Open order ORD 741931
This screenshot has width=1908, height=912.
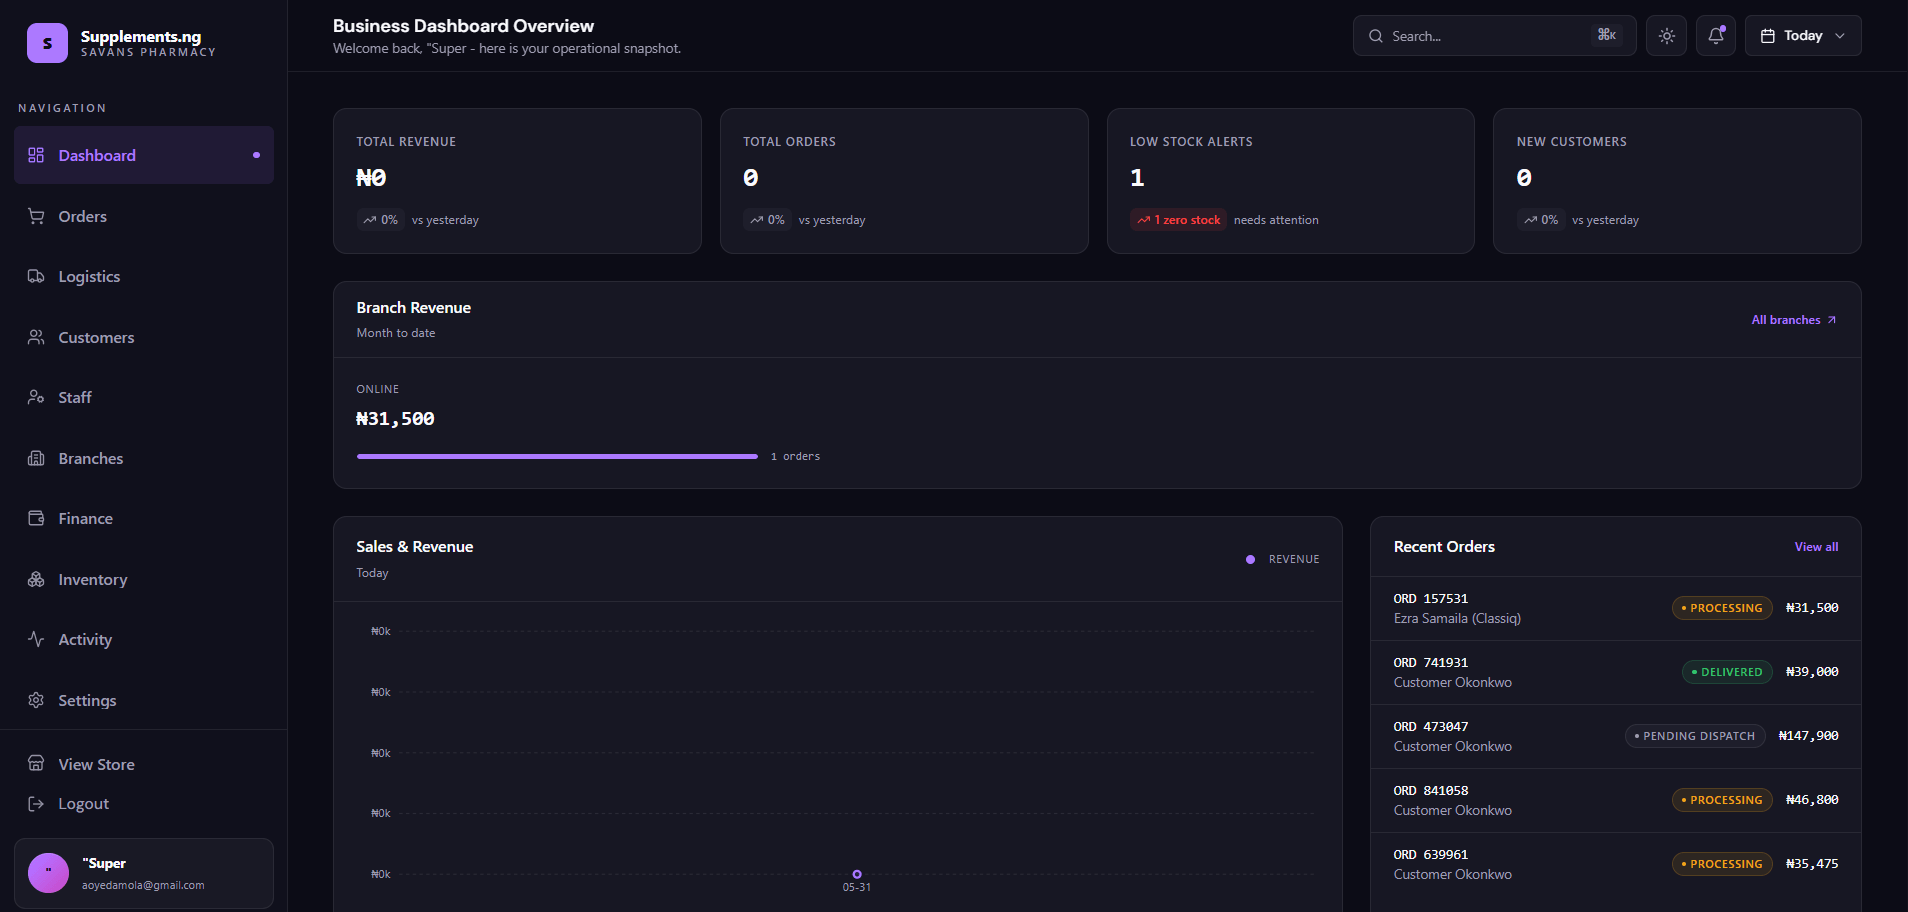click(x=1615, y=672)
